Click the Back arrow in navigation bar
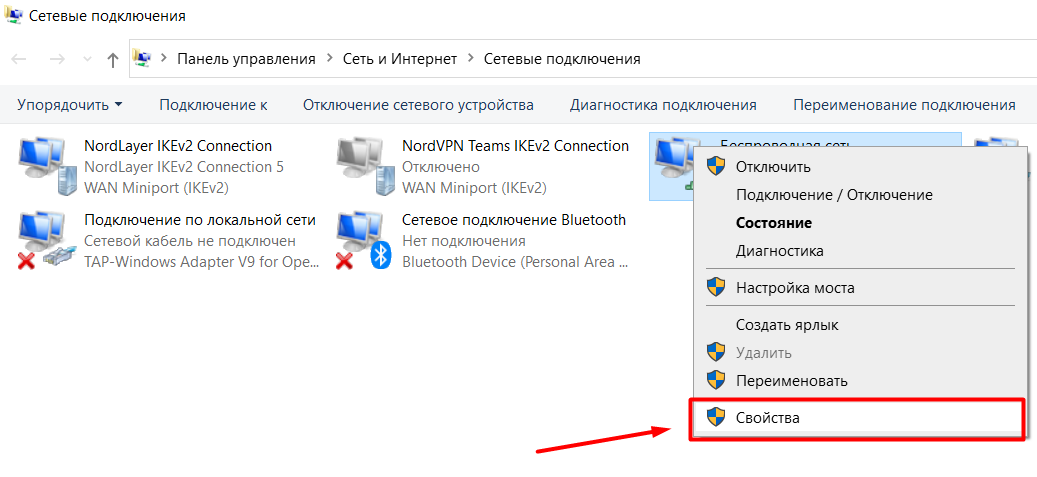This screenshot has width=1037, height=477. pos(19,60)
